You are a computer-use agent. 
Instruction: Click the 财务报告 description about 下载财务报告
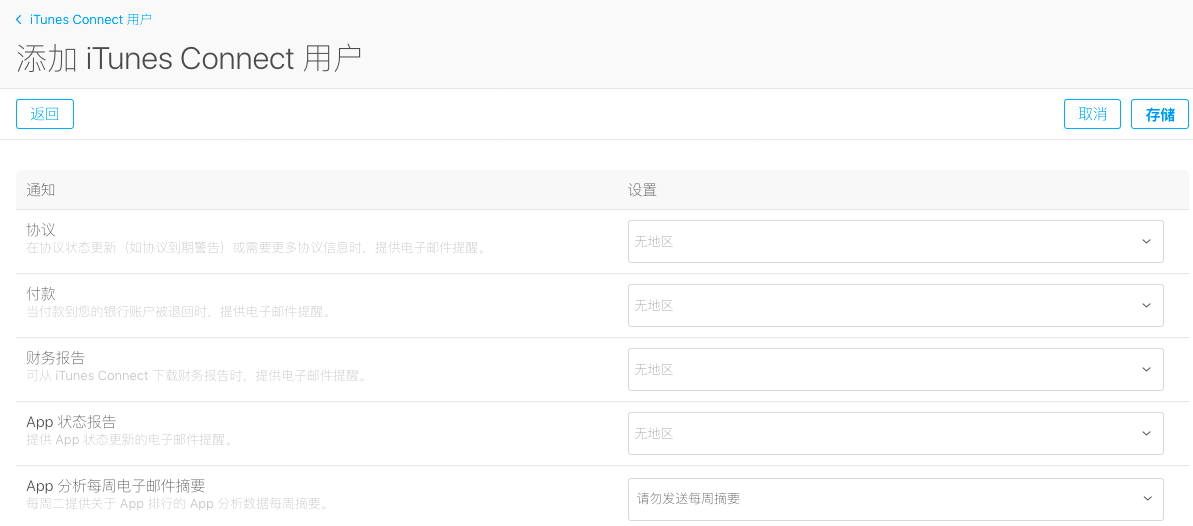pyautogui.click(x=196, y=376)
